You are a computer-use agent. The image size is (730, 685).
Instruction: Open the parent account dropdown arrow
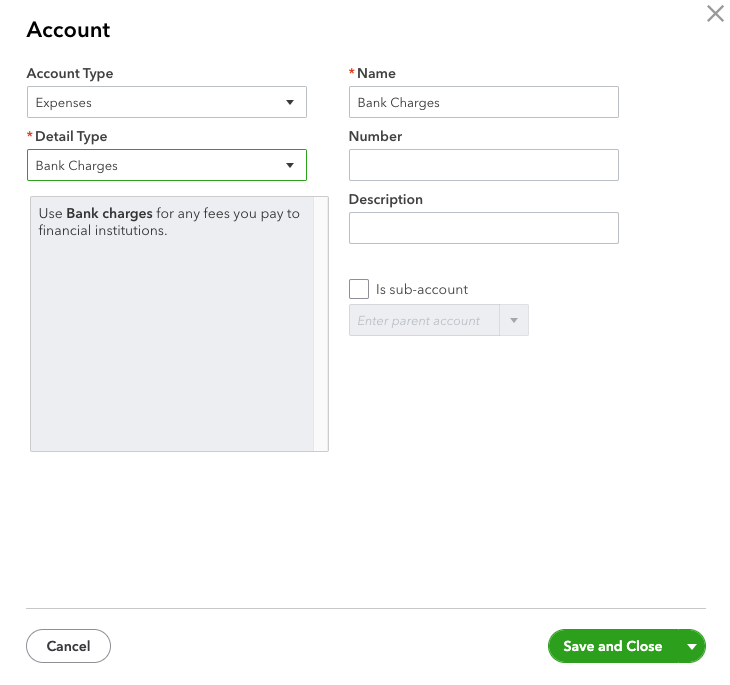pos(514,321)
